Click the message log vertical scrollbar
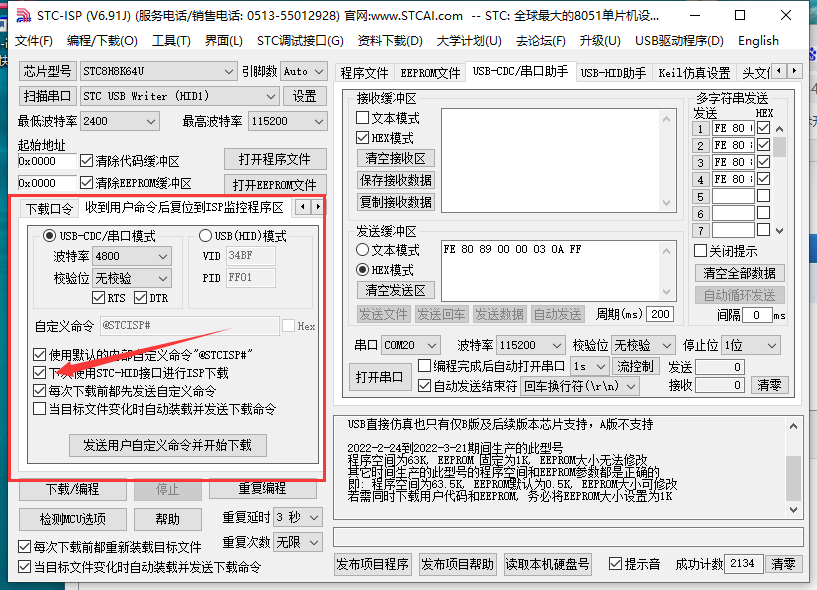 coord(793,468)
